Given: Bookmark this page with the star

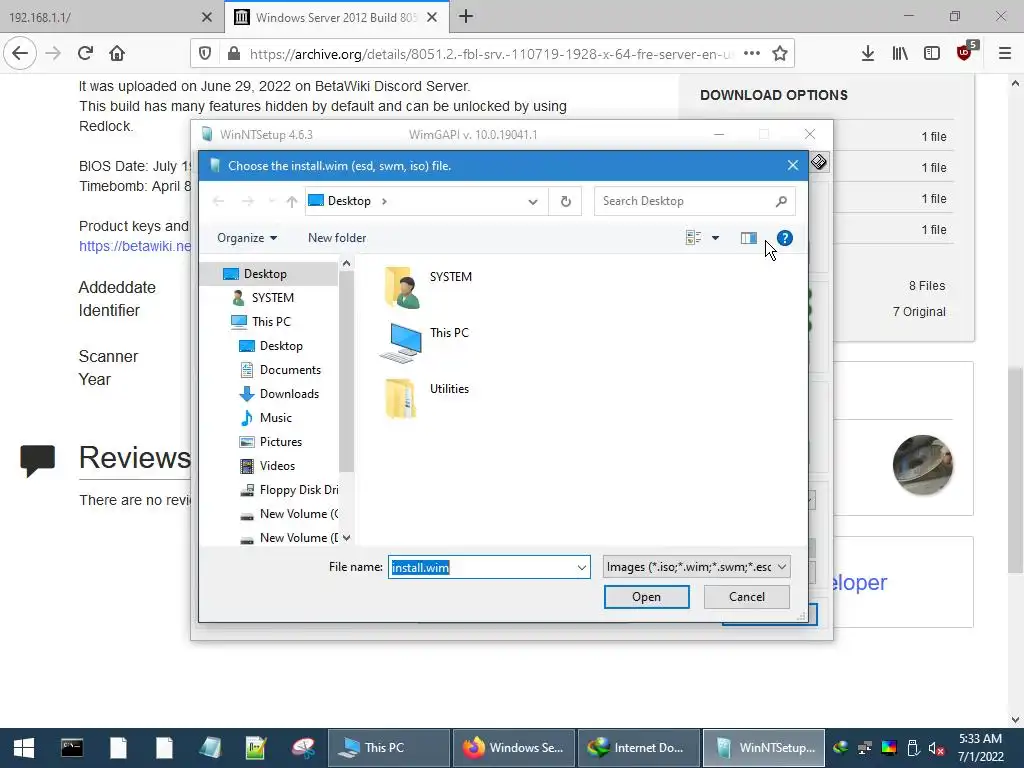Looking at the screenshot, I should click(779, 54).
